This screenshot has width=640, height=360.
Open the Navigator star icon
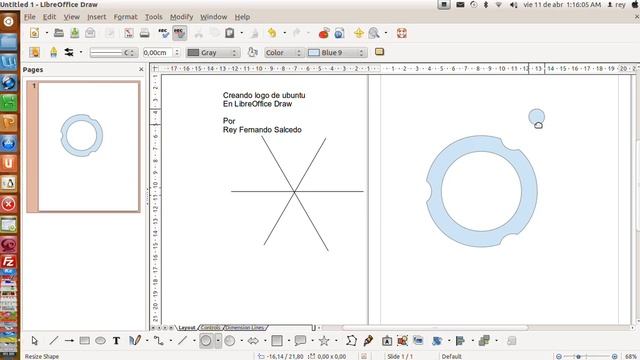point(359,33)
